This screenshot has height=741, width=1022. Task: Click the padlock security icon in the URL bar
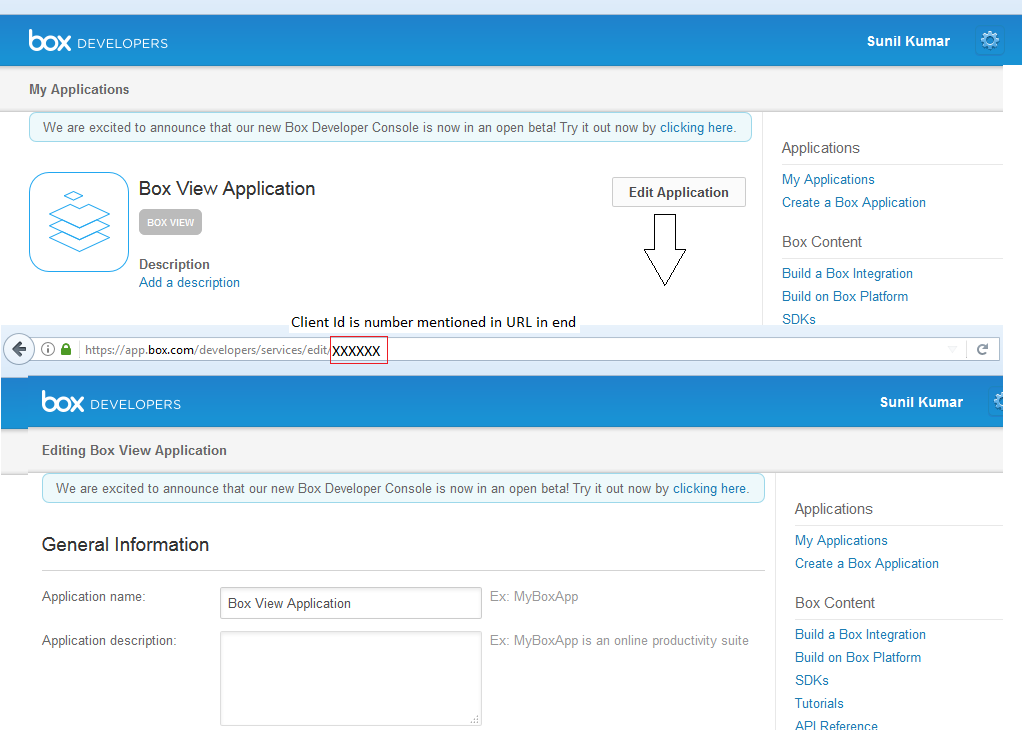(x=66, y=350)
